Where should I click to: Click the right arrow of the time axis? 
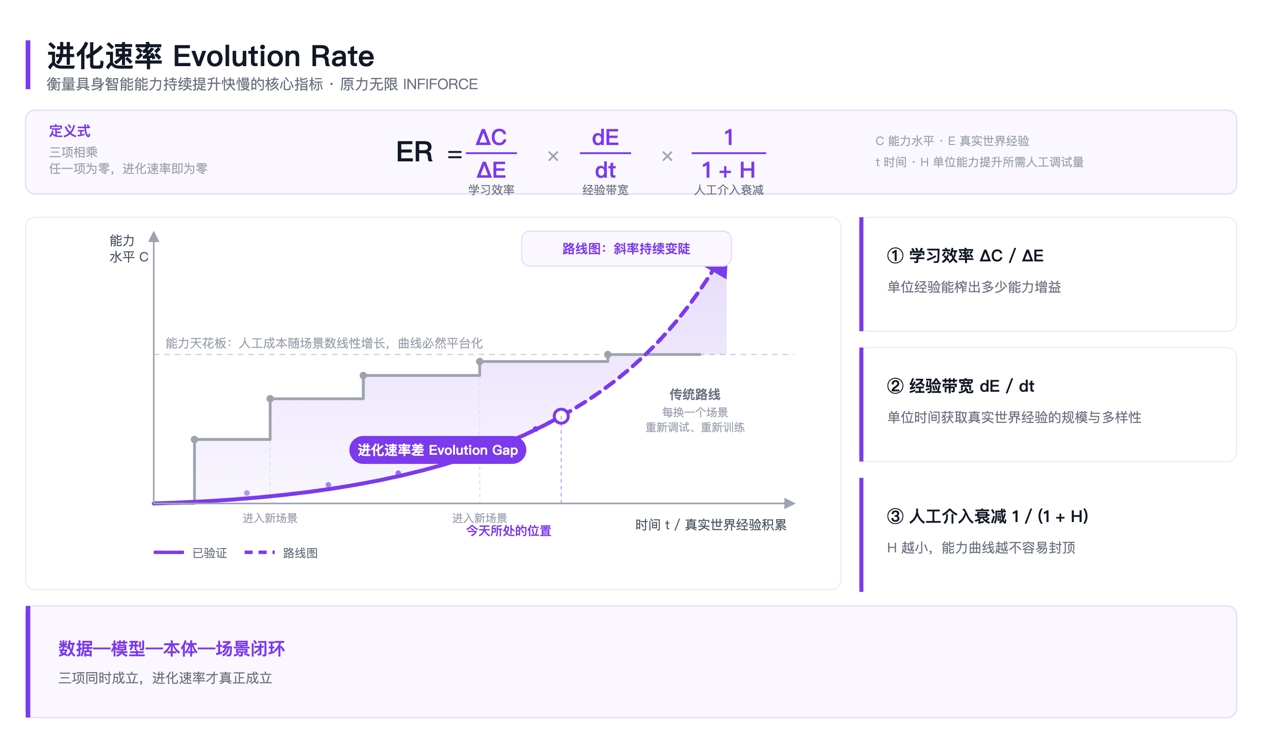(789, 503)
